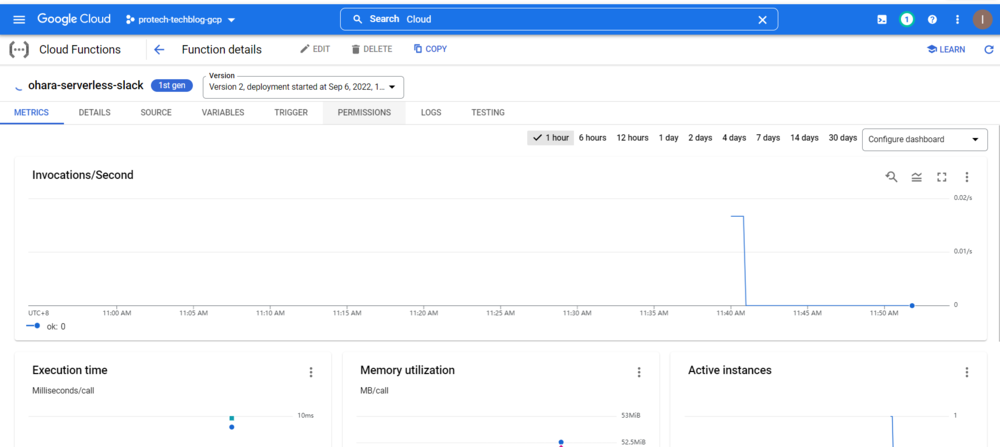Expand the Version dropdown

pos(303,87)
